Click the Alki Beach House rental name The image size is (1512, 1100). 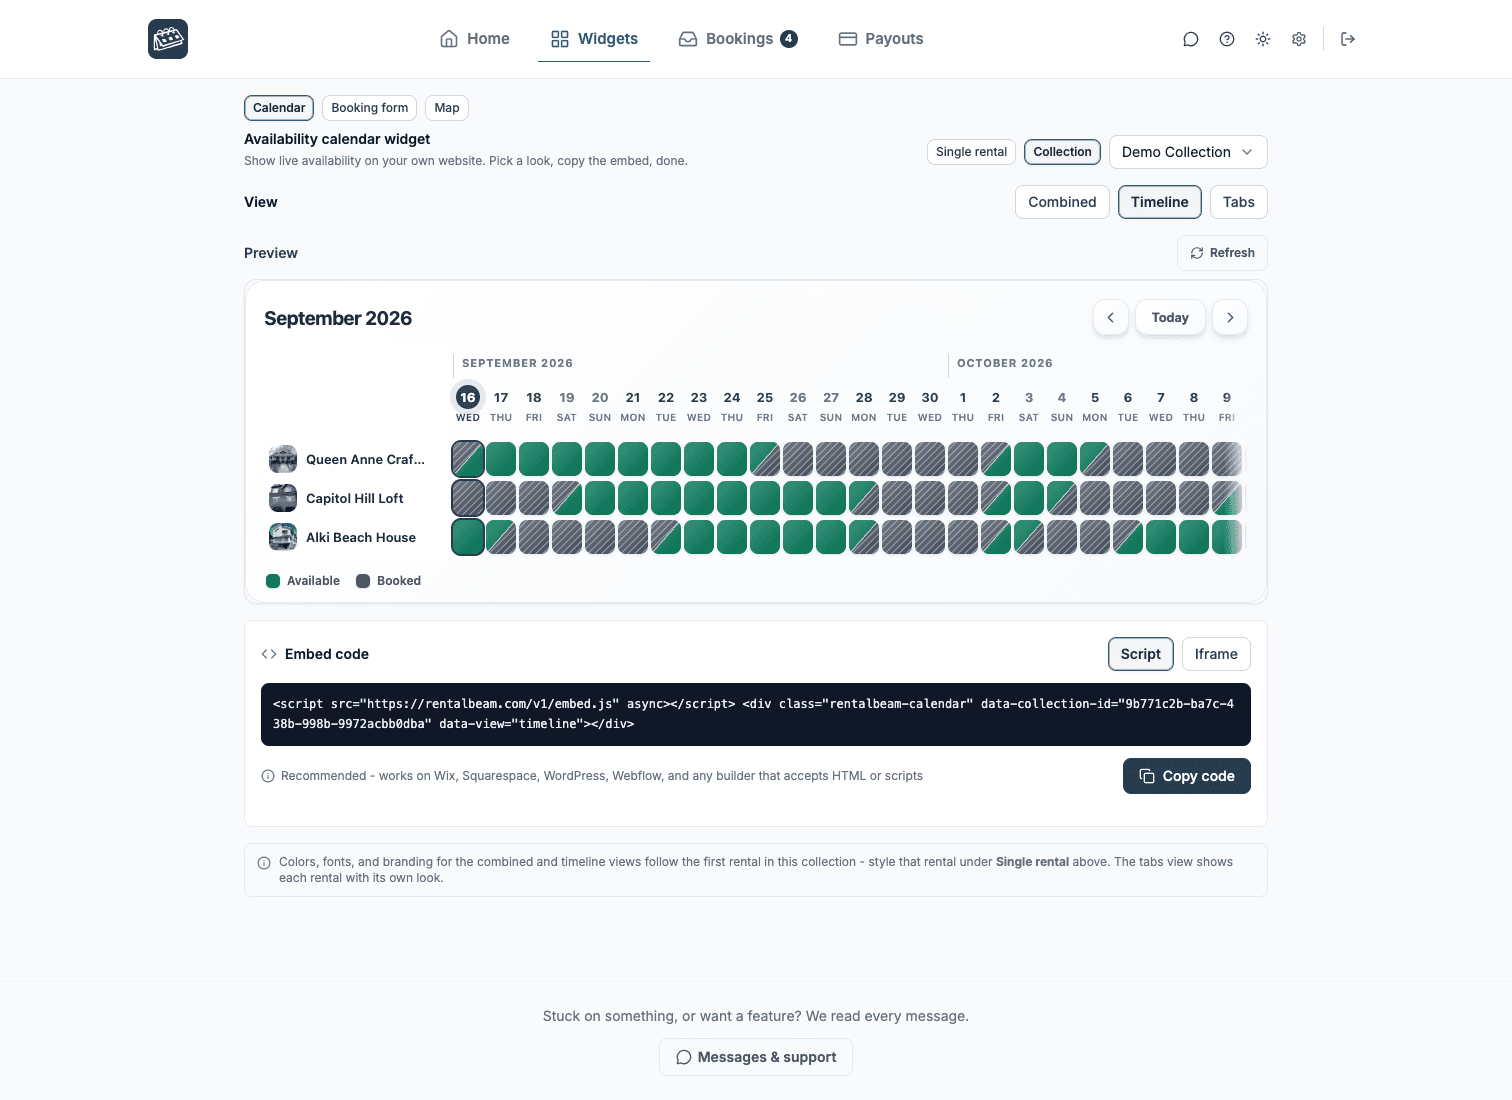click(361, 537)
